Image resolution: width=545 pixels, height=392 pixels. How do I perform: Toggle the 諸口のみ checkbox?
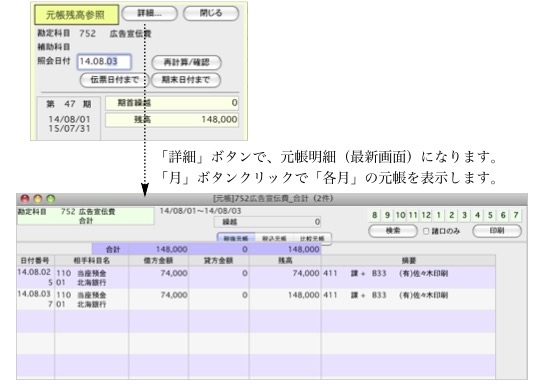426,231
